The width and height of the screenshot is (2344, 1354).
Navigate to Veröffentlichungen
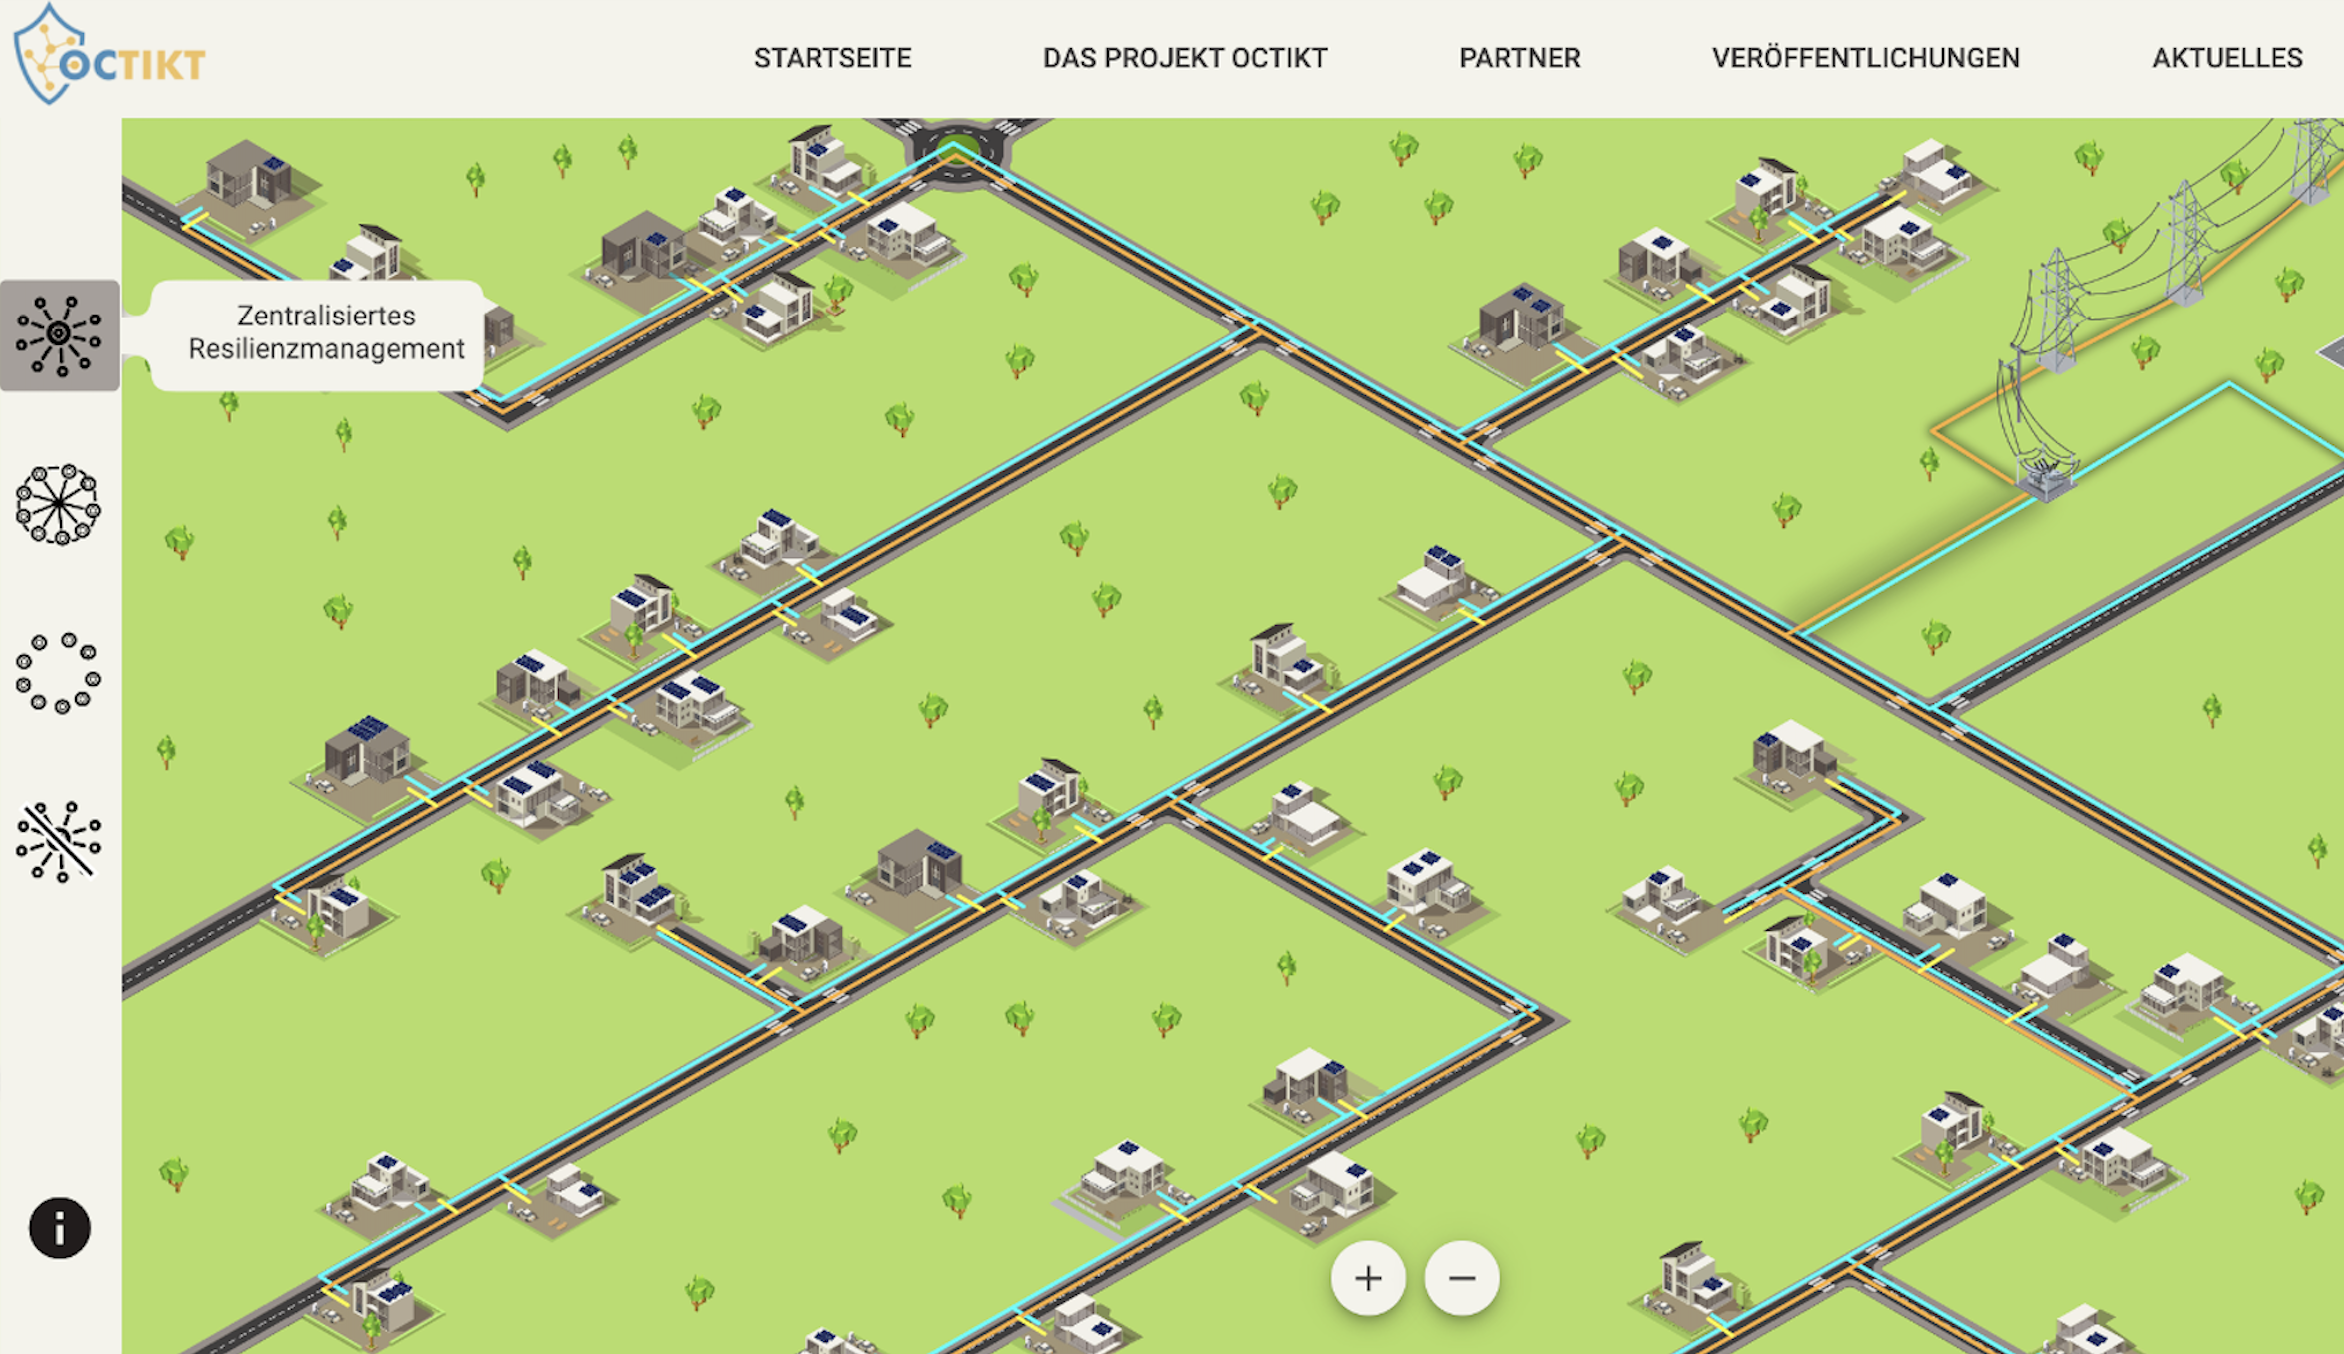1865,58
